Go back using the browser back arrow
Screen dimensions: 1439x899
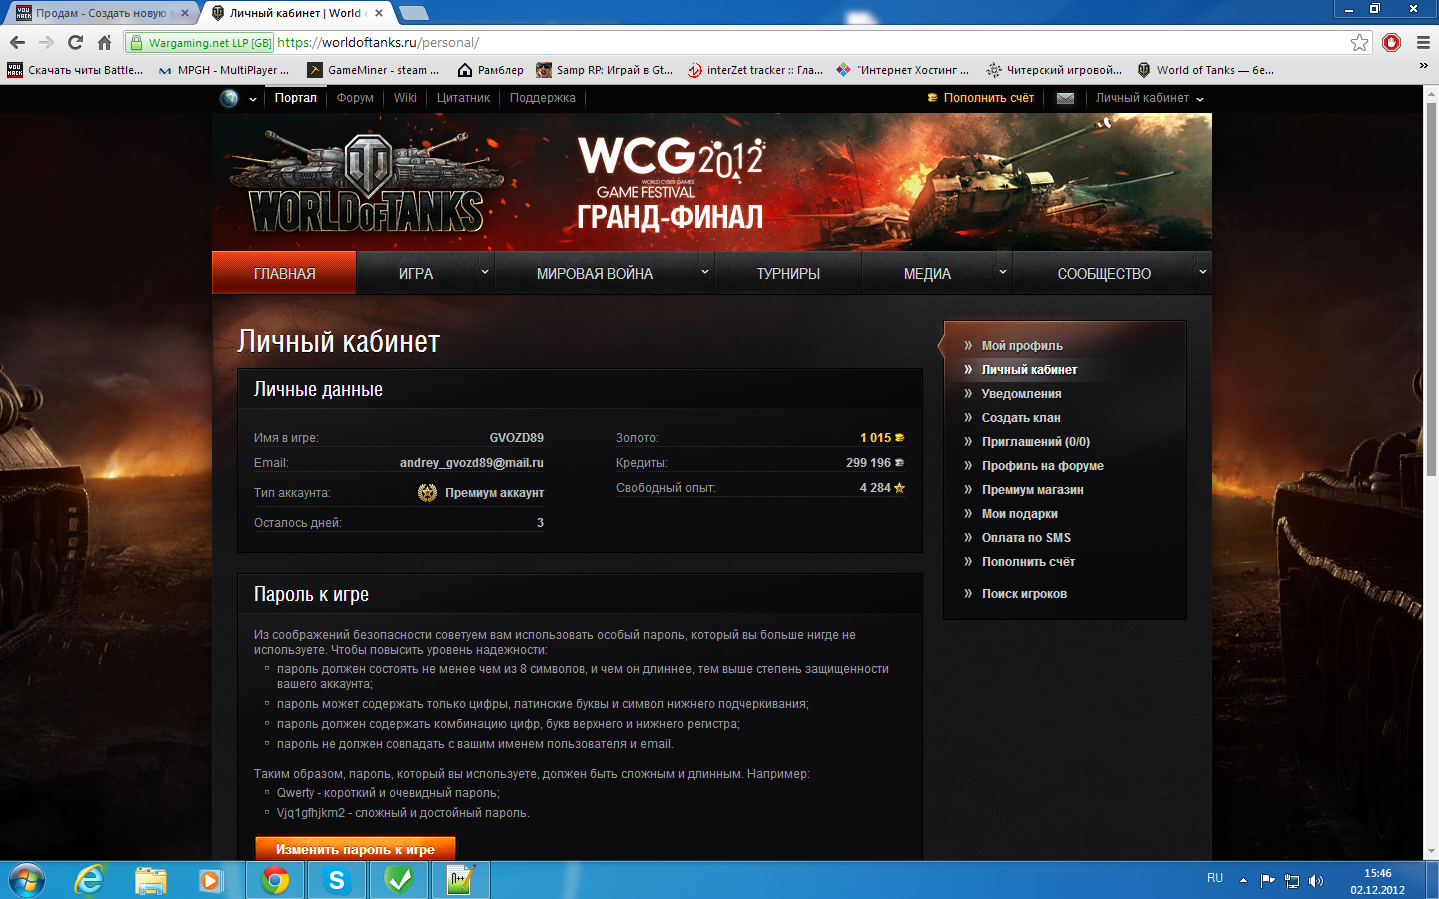click(17, 42)
